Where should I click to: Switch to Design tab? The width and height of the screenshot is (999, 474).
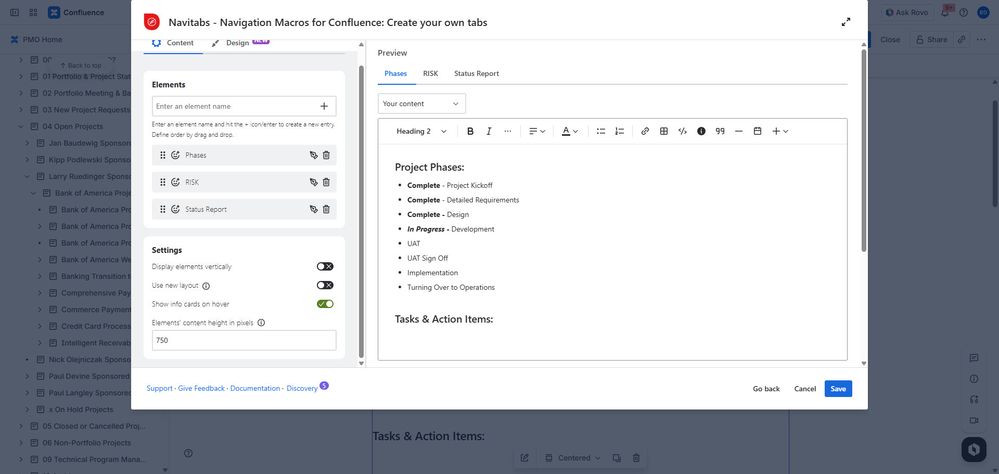tap(239, 43)
